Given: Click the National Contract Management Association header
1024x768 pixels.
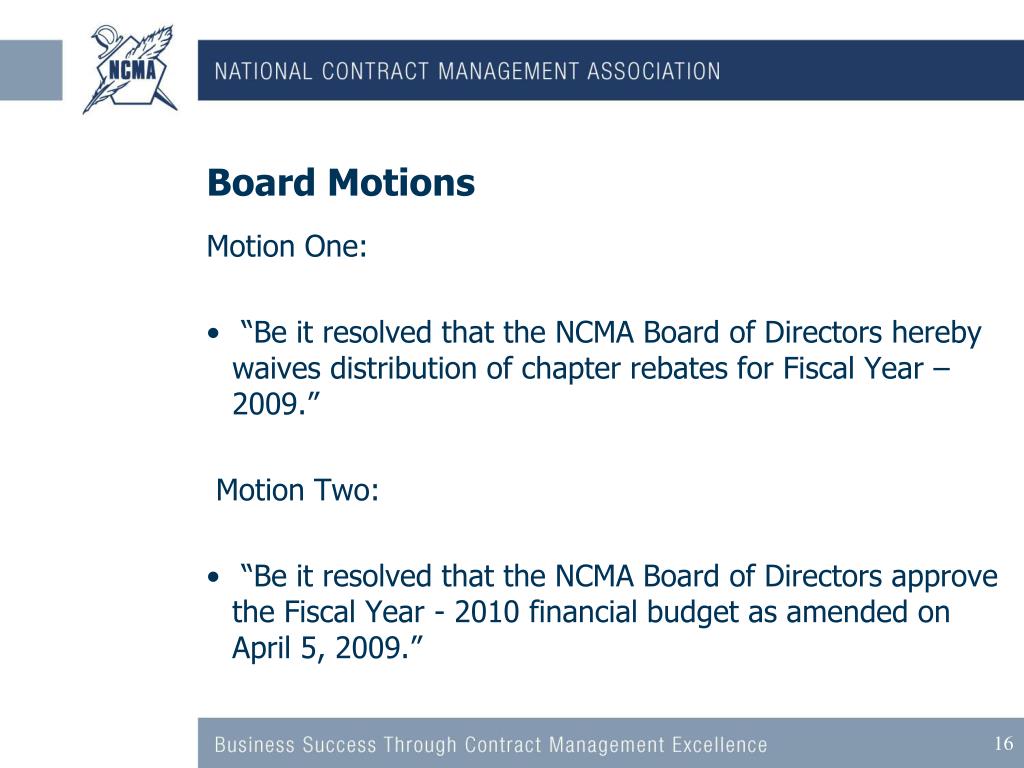Looking at the screenshot, I should (x=468, y=71).
